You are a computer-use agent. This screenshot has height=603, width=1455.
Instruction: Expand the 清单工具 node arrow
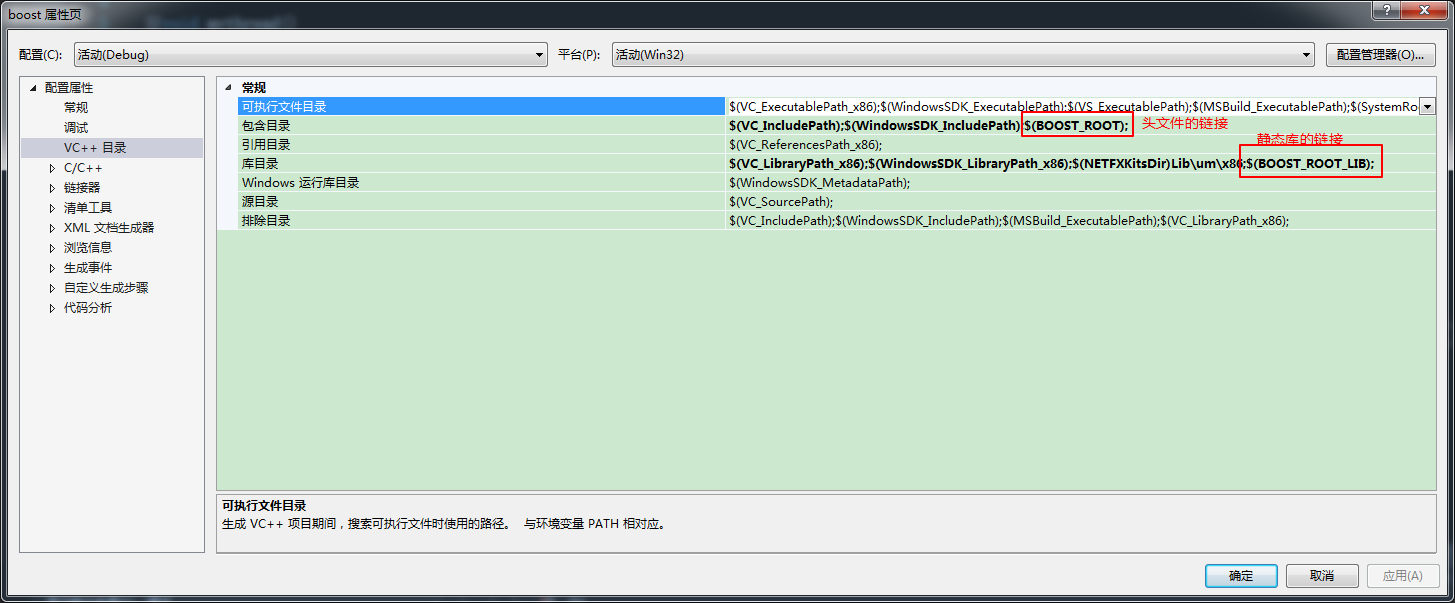[x=53, y=208]
